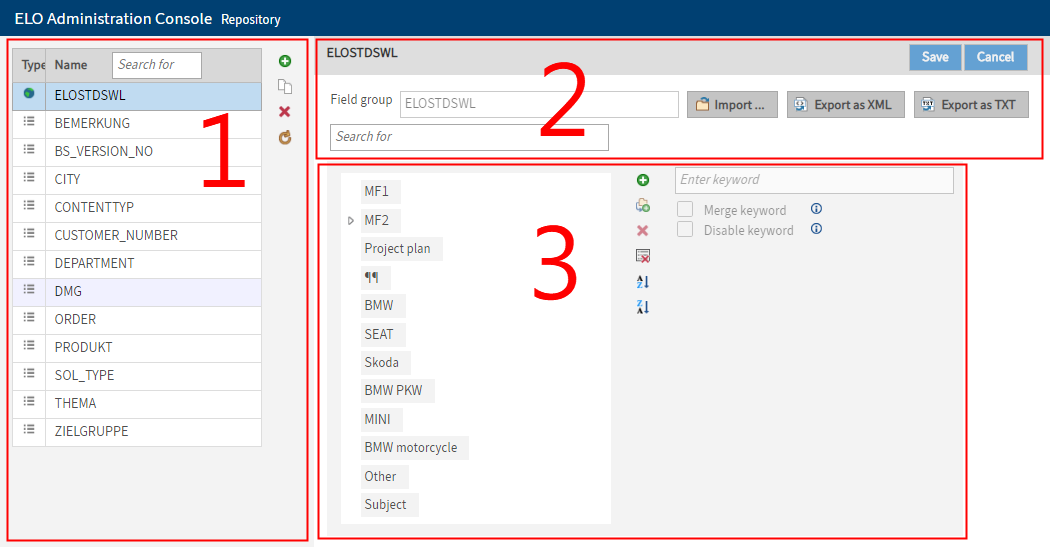
Task: Delete all keywords icon
Action: pos(643,256)
